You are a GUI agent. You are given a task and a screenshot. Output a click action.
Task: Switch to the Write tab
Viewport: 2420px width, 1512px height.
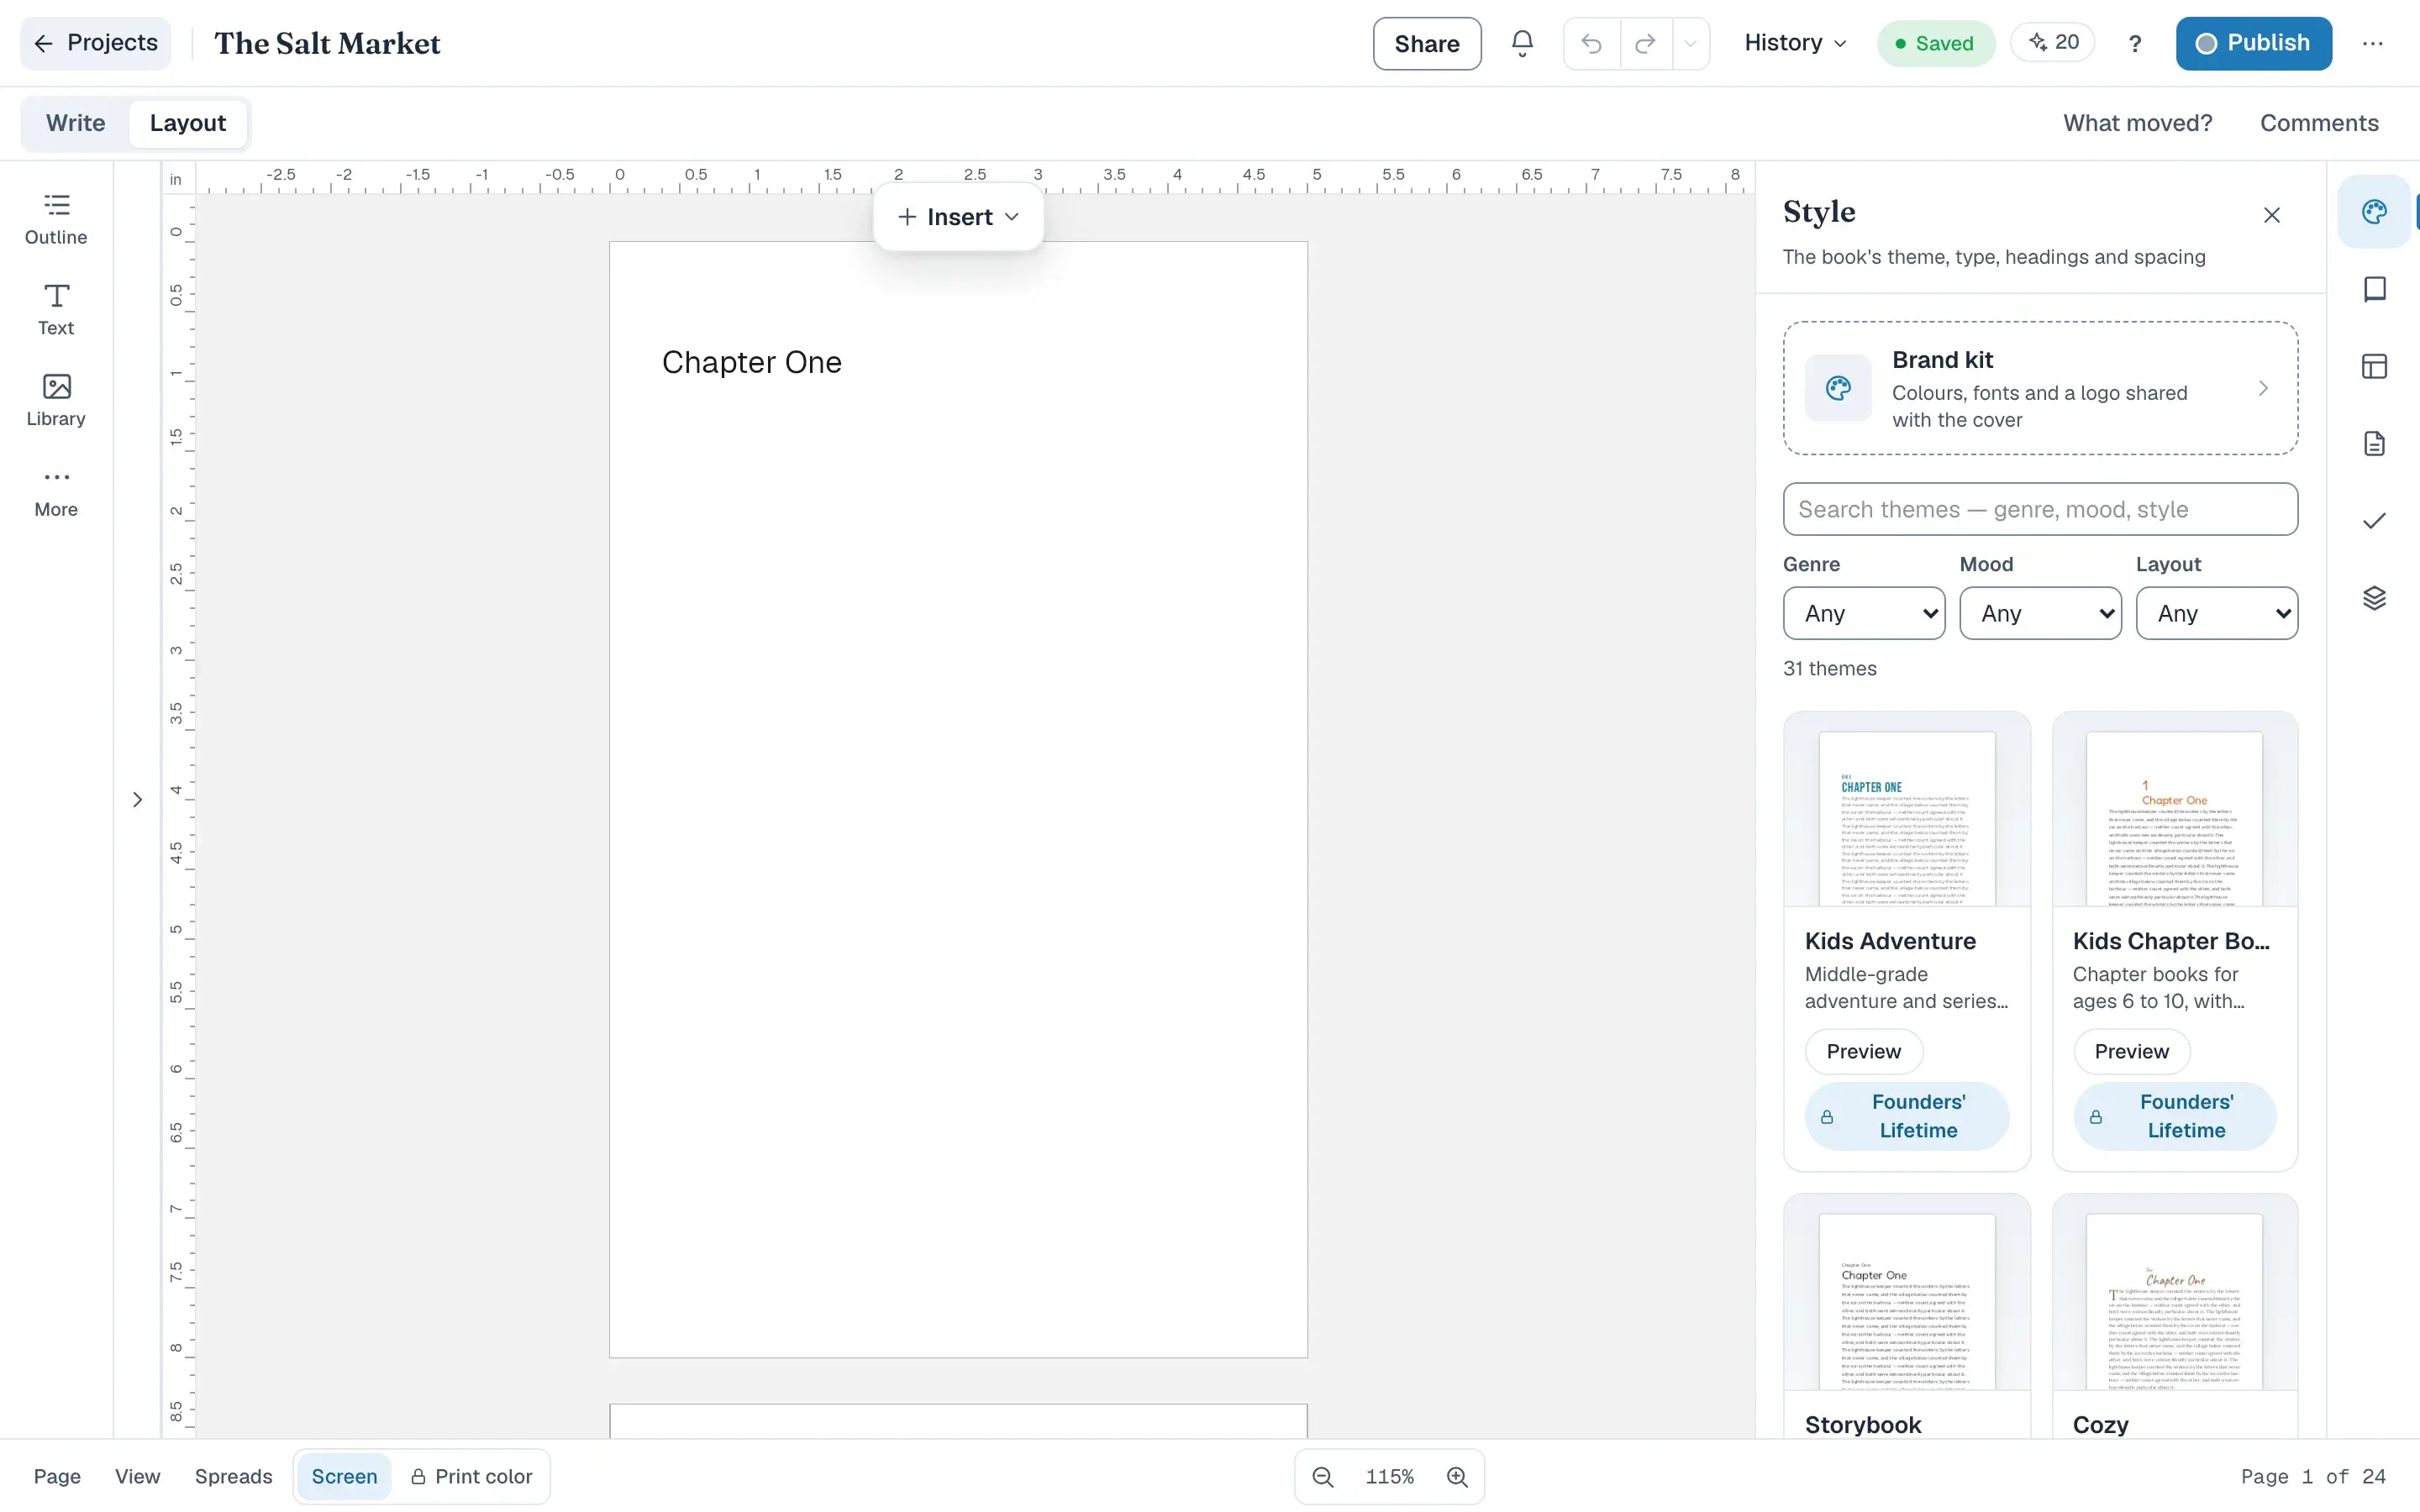pos(76,123)
